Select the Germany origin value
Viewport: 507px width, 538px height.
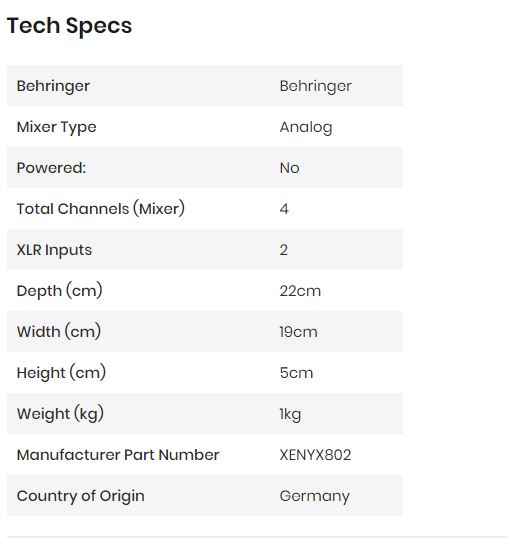click(315, 496)
